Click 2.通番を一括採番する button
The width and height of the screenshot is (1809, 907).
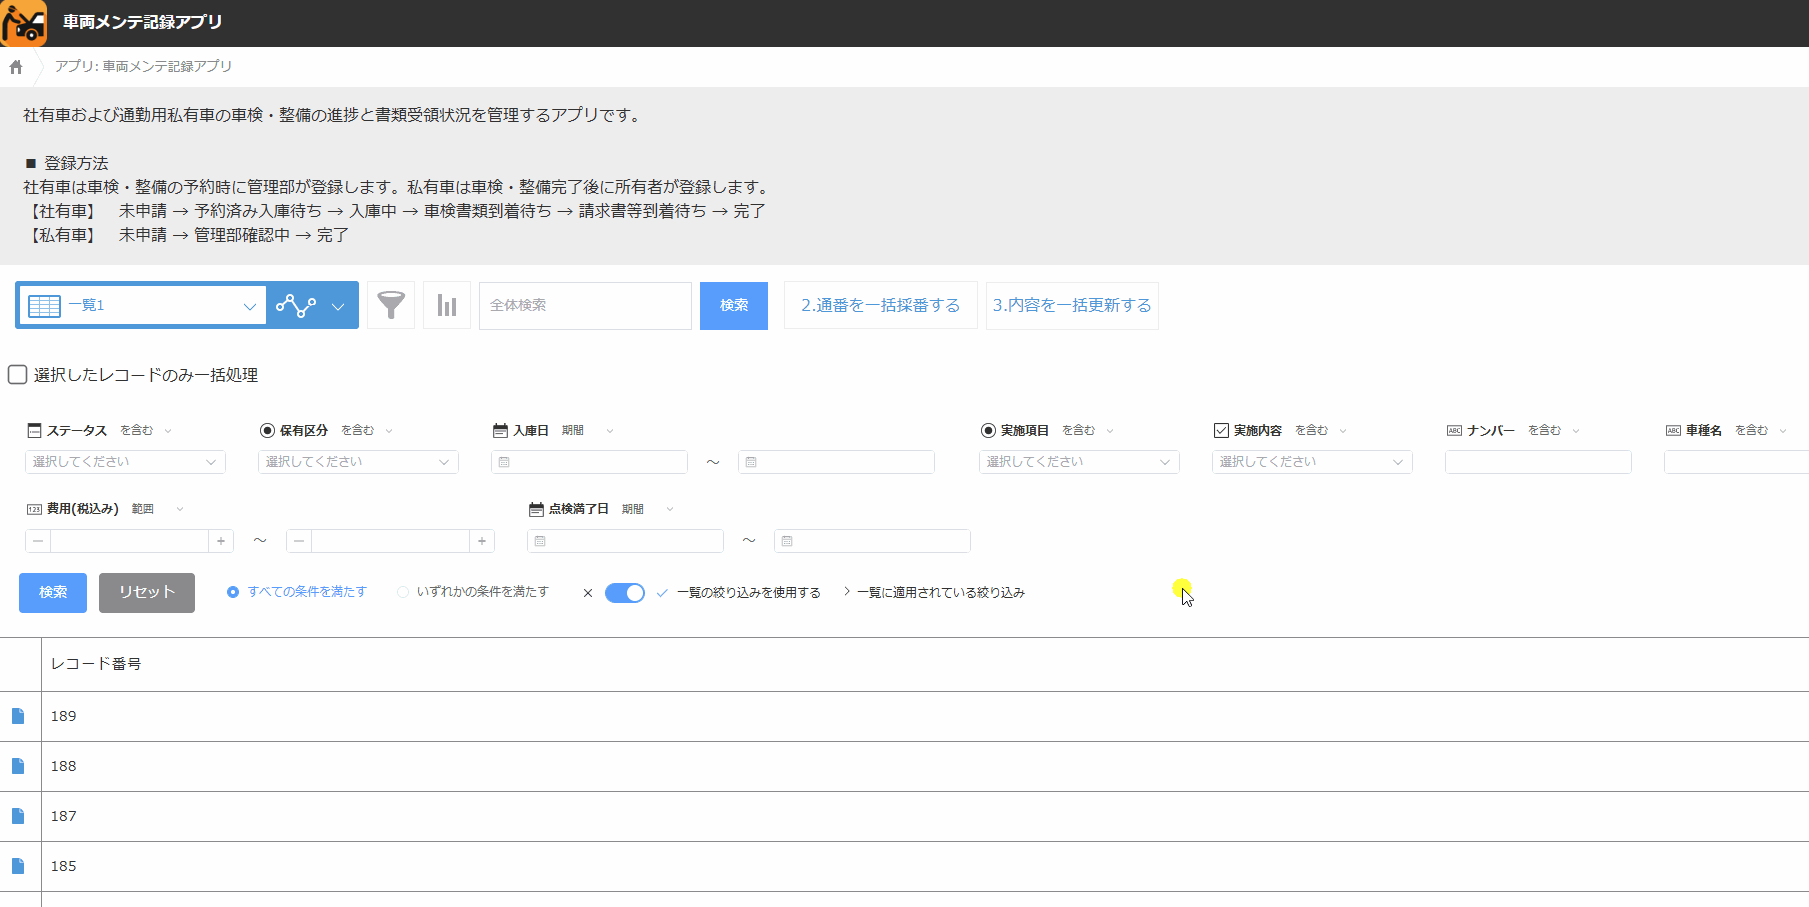[880, 306]
